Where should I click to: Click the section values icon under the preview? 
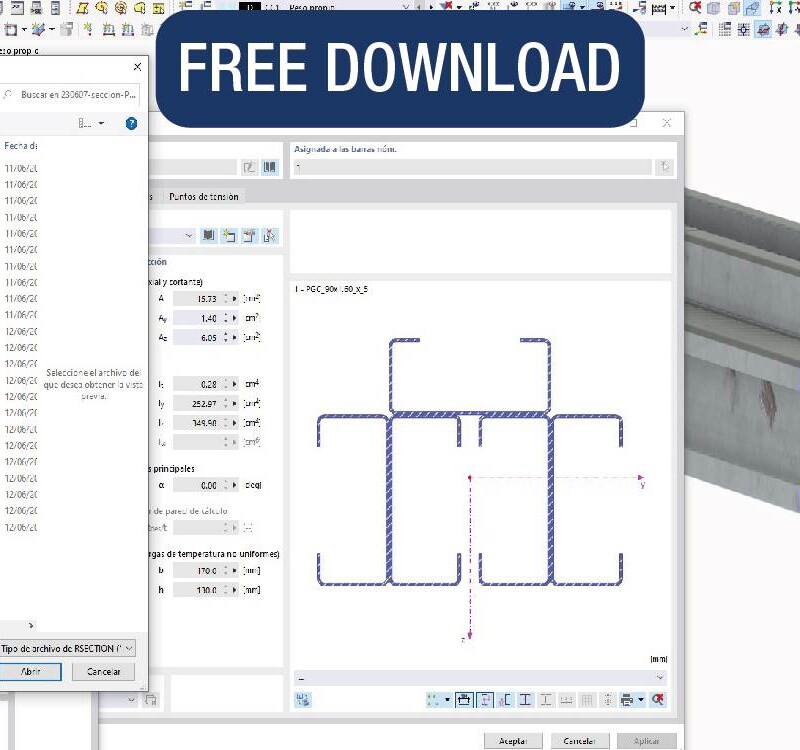click(303, 699)
